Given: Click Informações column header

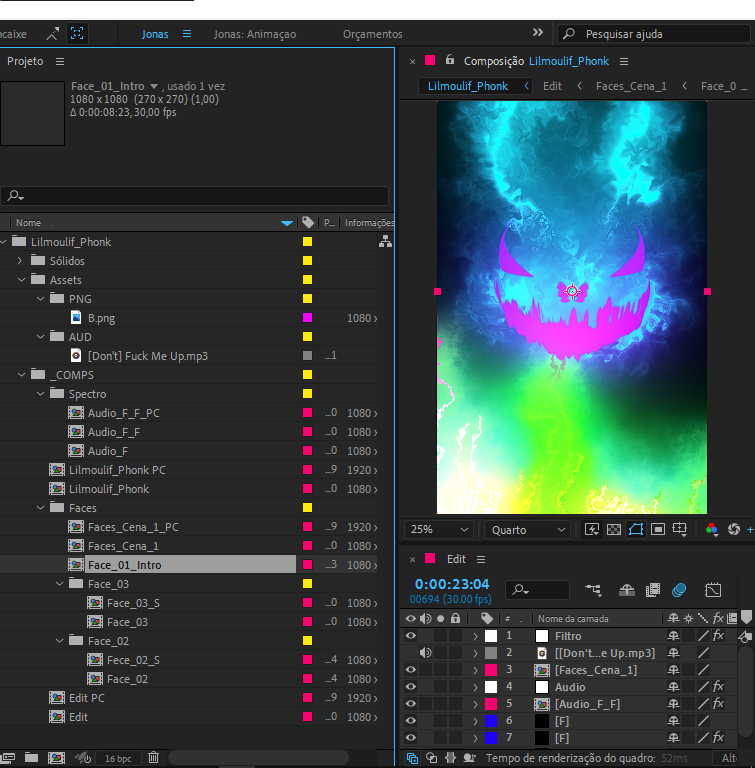Looking at the screenshot, I should [369, 222].
